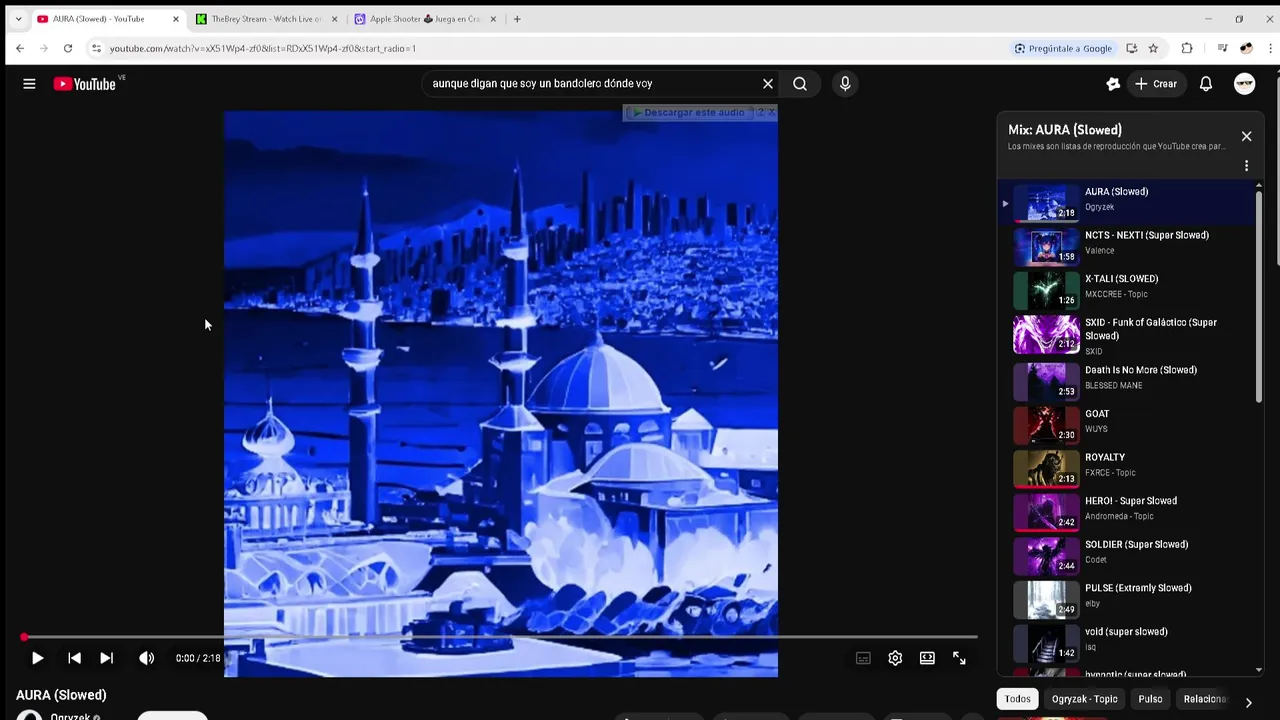Click sparkle icon next to Crear
Screen dimensions: 1280x720
(1113, 84)
